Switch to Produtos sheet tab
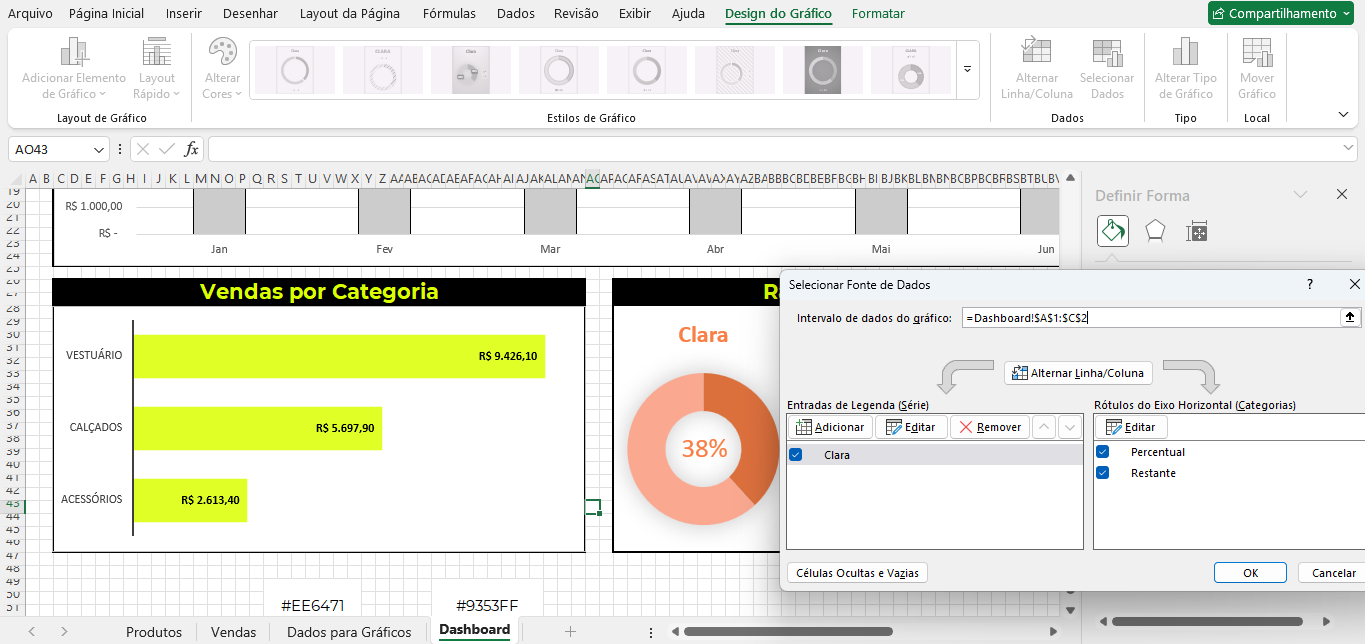This screenshot has width=1365, height=644. point(154,632)
